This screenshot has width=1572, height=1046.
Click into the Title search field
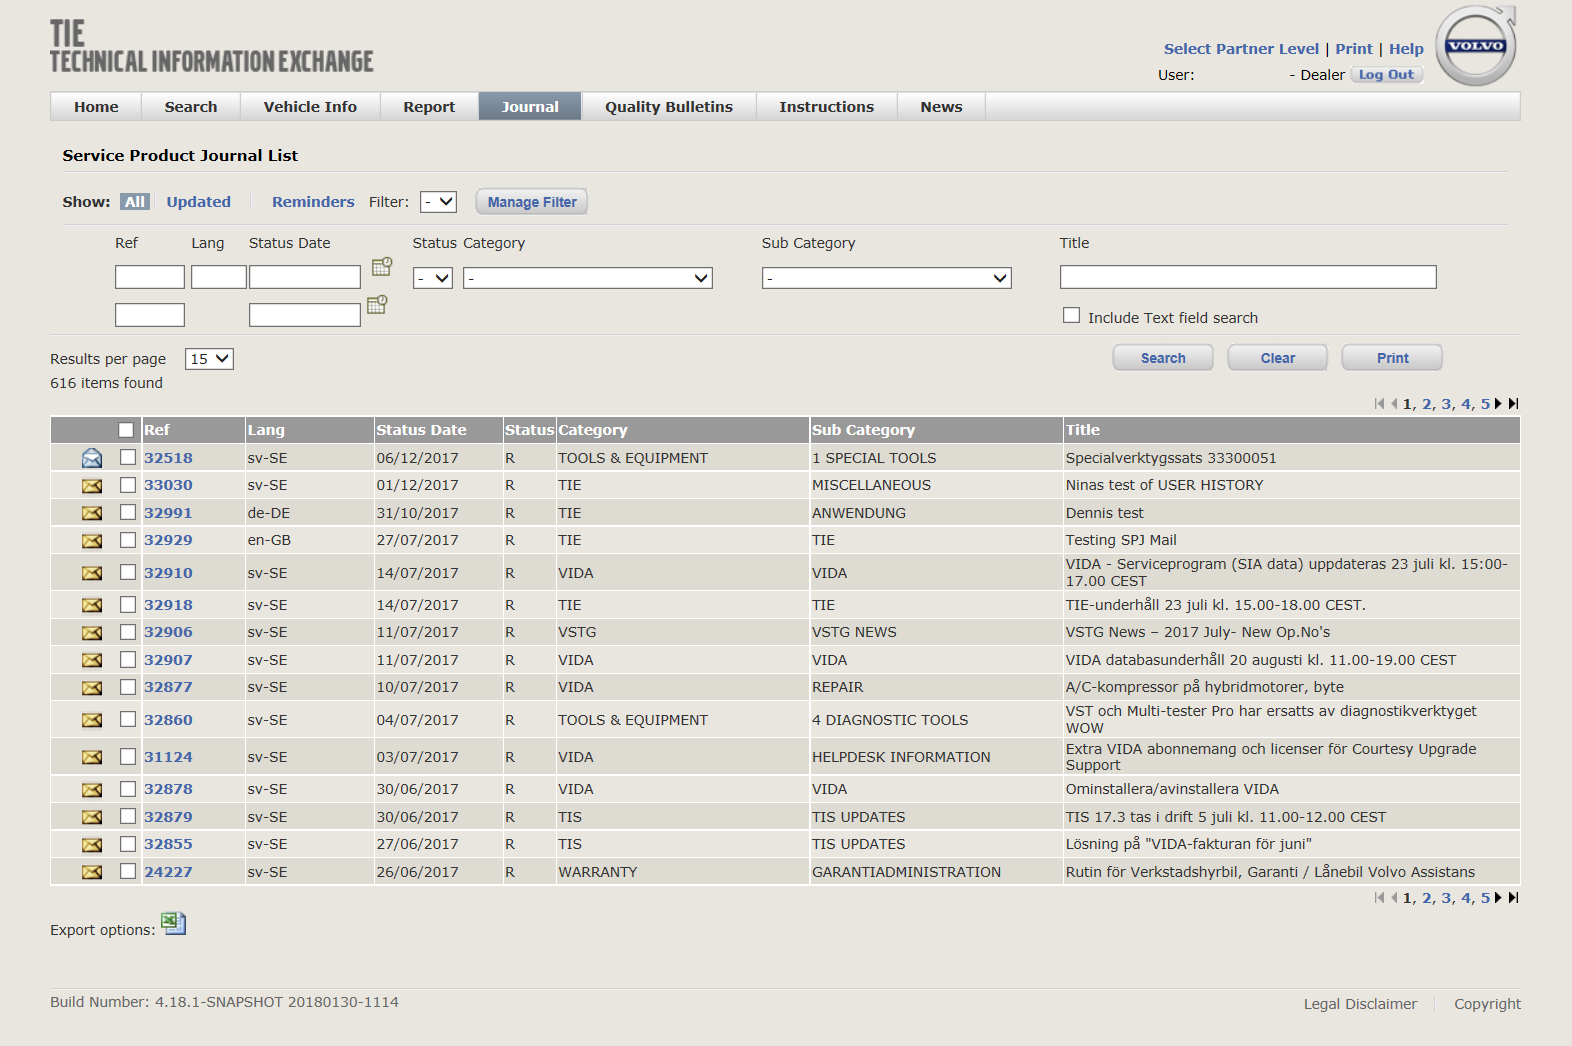coord(1248,277)
